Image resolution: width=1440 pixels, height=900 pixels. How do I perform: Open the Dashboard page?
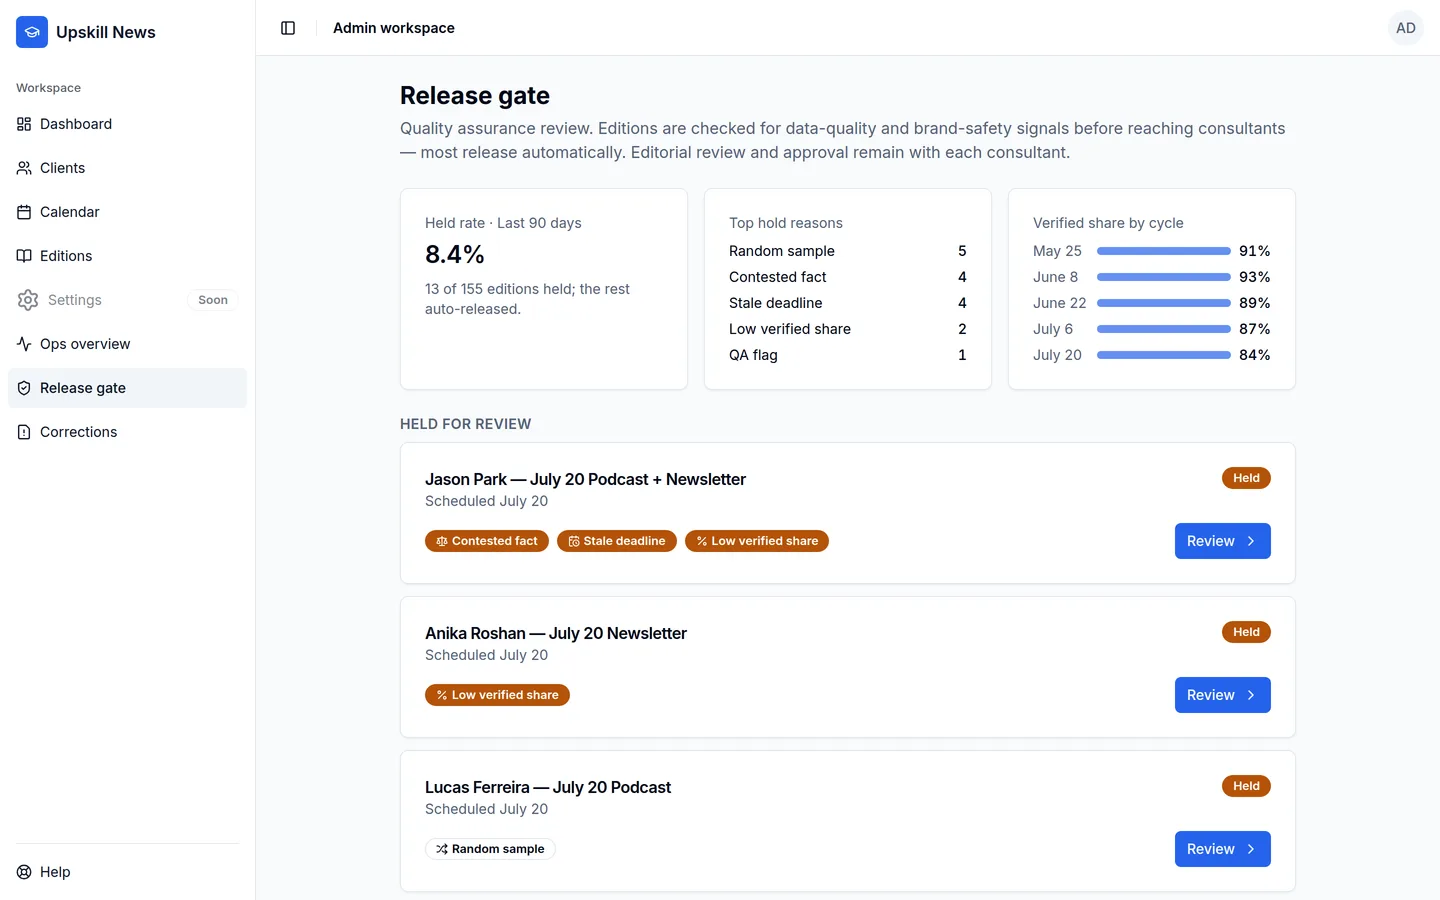pyautogui.click(x=127, y=124)
